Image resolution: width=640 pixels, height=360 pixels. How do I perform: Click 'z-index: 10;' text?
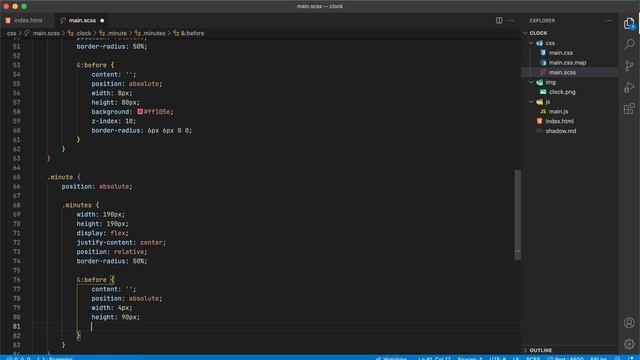114,121
